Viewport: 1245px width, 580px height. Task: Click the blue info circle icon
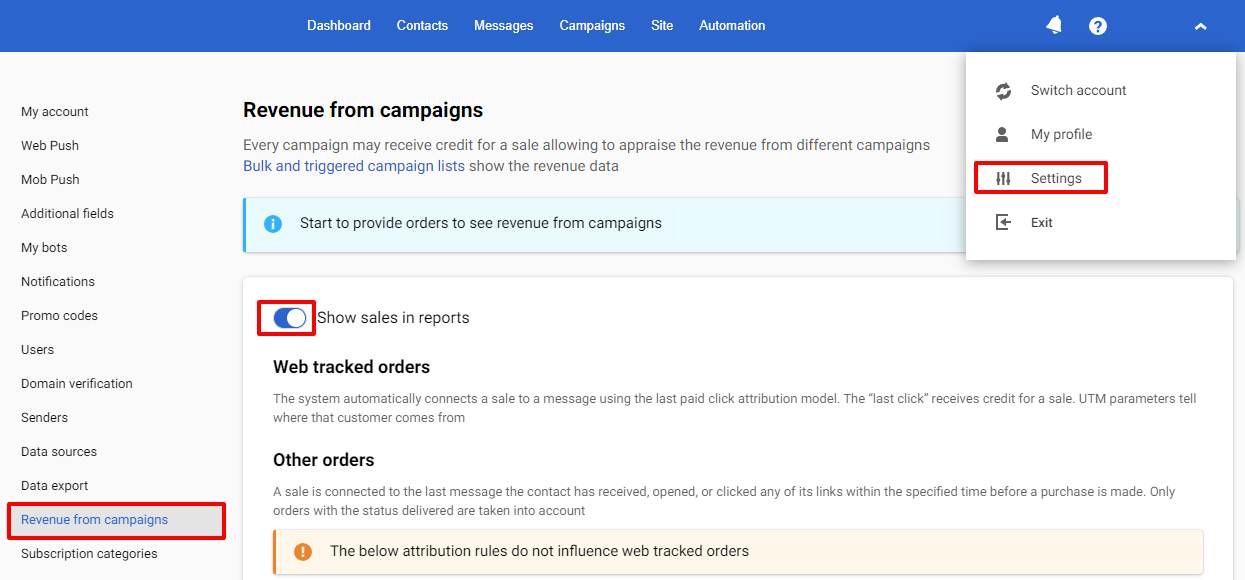pos(273,224)
